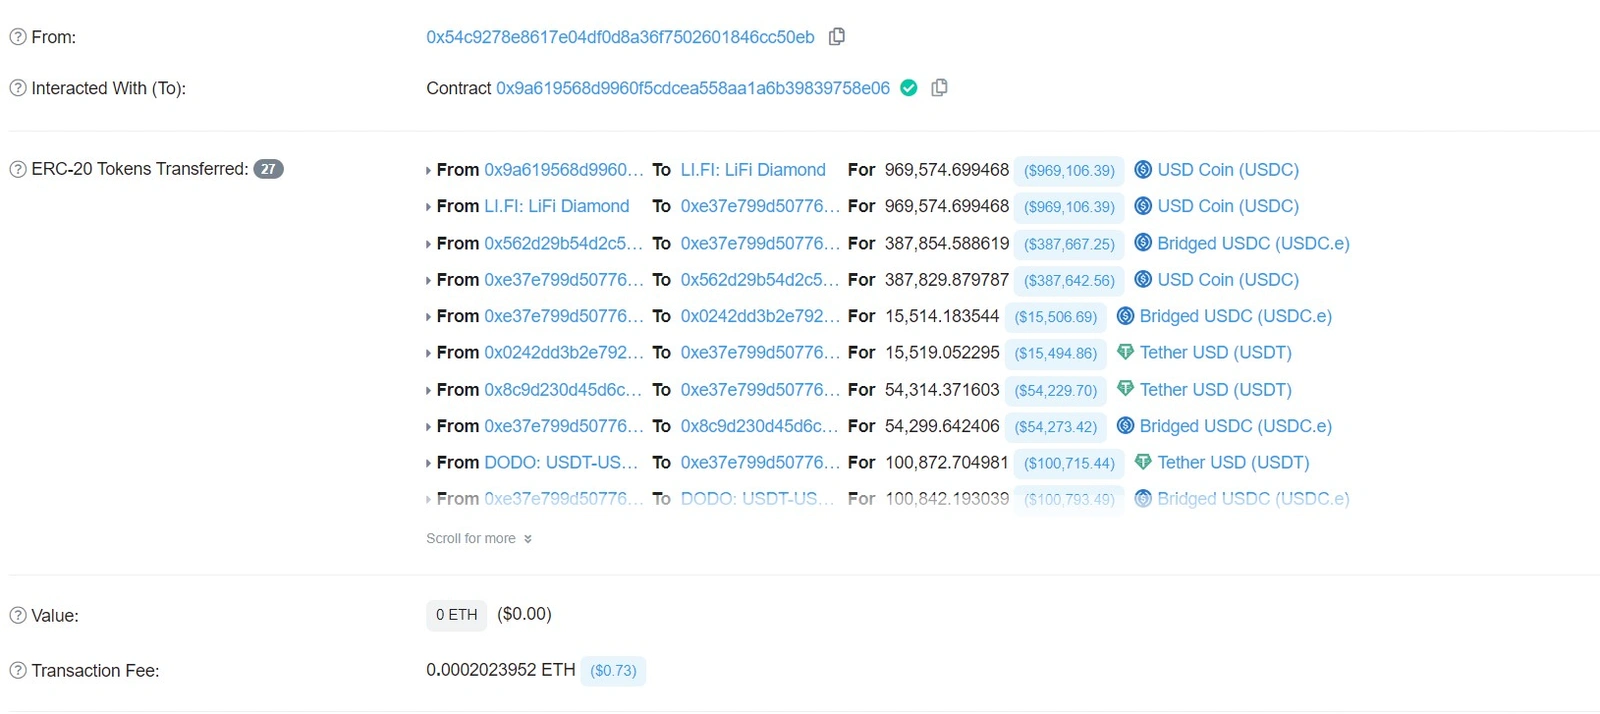Click the help icon beside Interacted With
Screen dimensions: 1600x714
(x=18, y=88)
